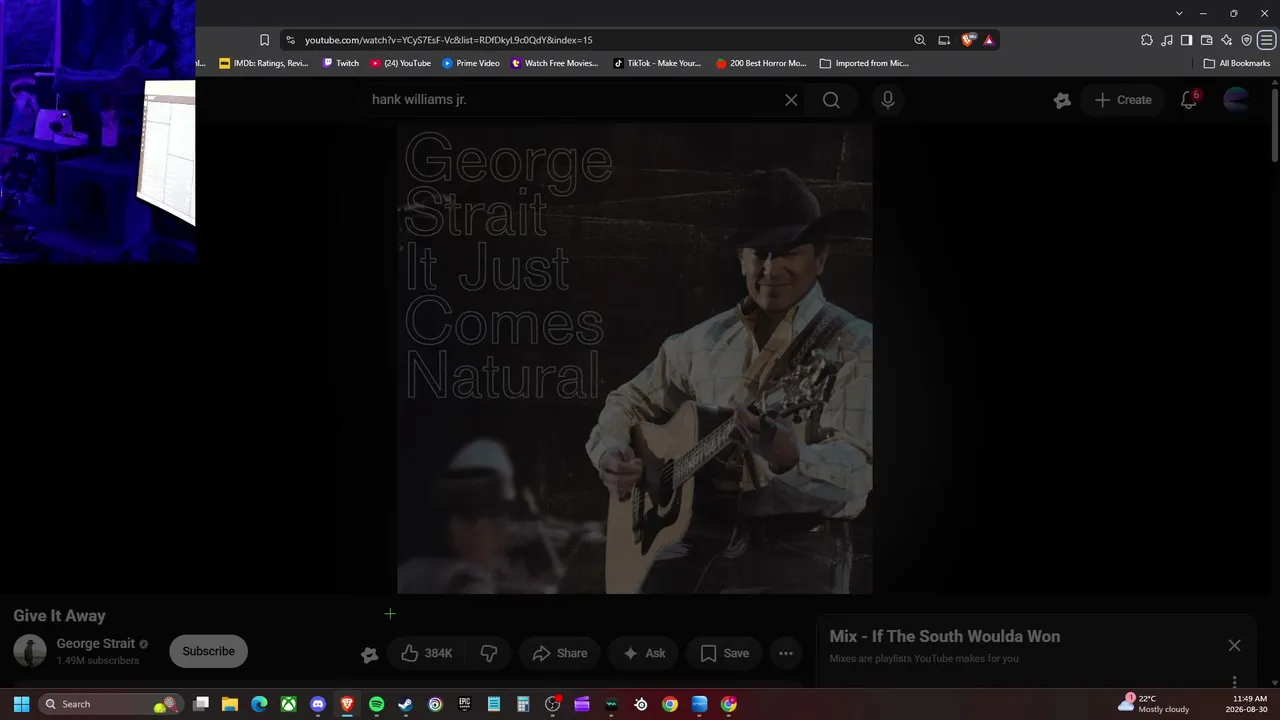Open the IMDb: Ratings, Reviews bookmark

(264, 63)
